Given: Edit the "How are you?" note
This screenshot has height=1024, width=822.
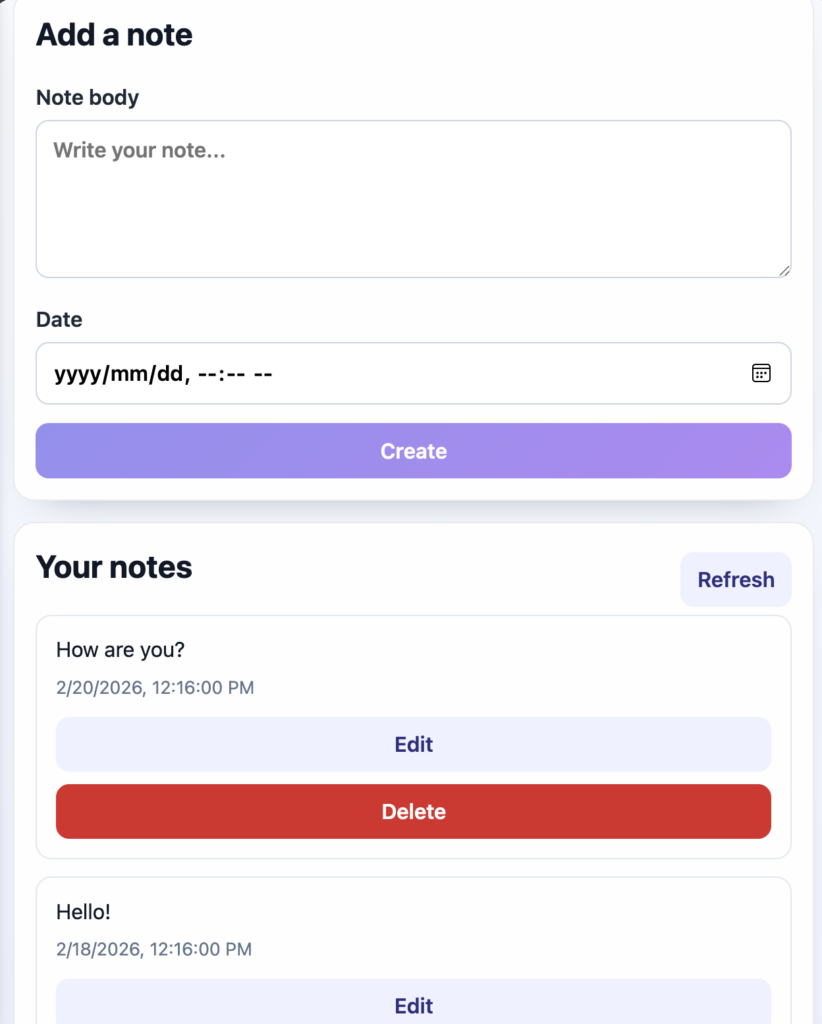Looking at the screenshot, I should (413, 744).
